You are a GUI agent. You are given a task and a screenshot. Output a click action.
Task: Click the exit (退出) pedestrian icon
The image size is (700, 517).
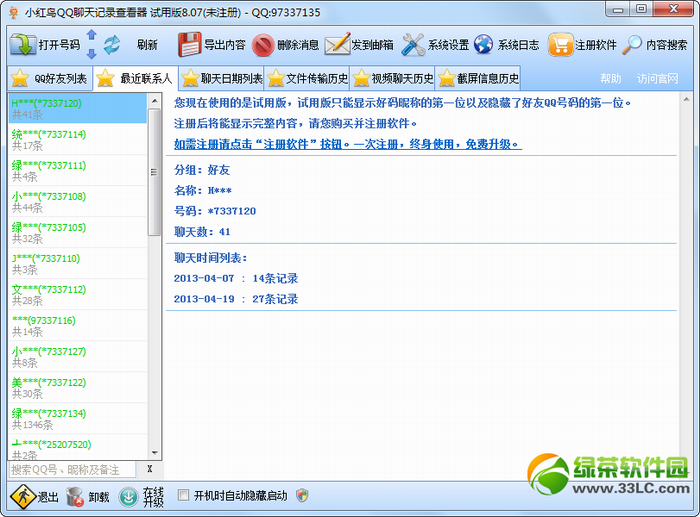tap(22, 496)
